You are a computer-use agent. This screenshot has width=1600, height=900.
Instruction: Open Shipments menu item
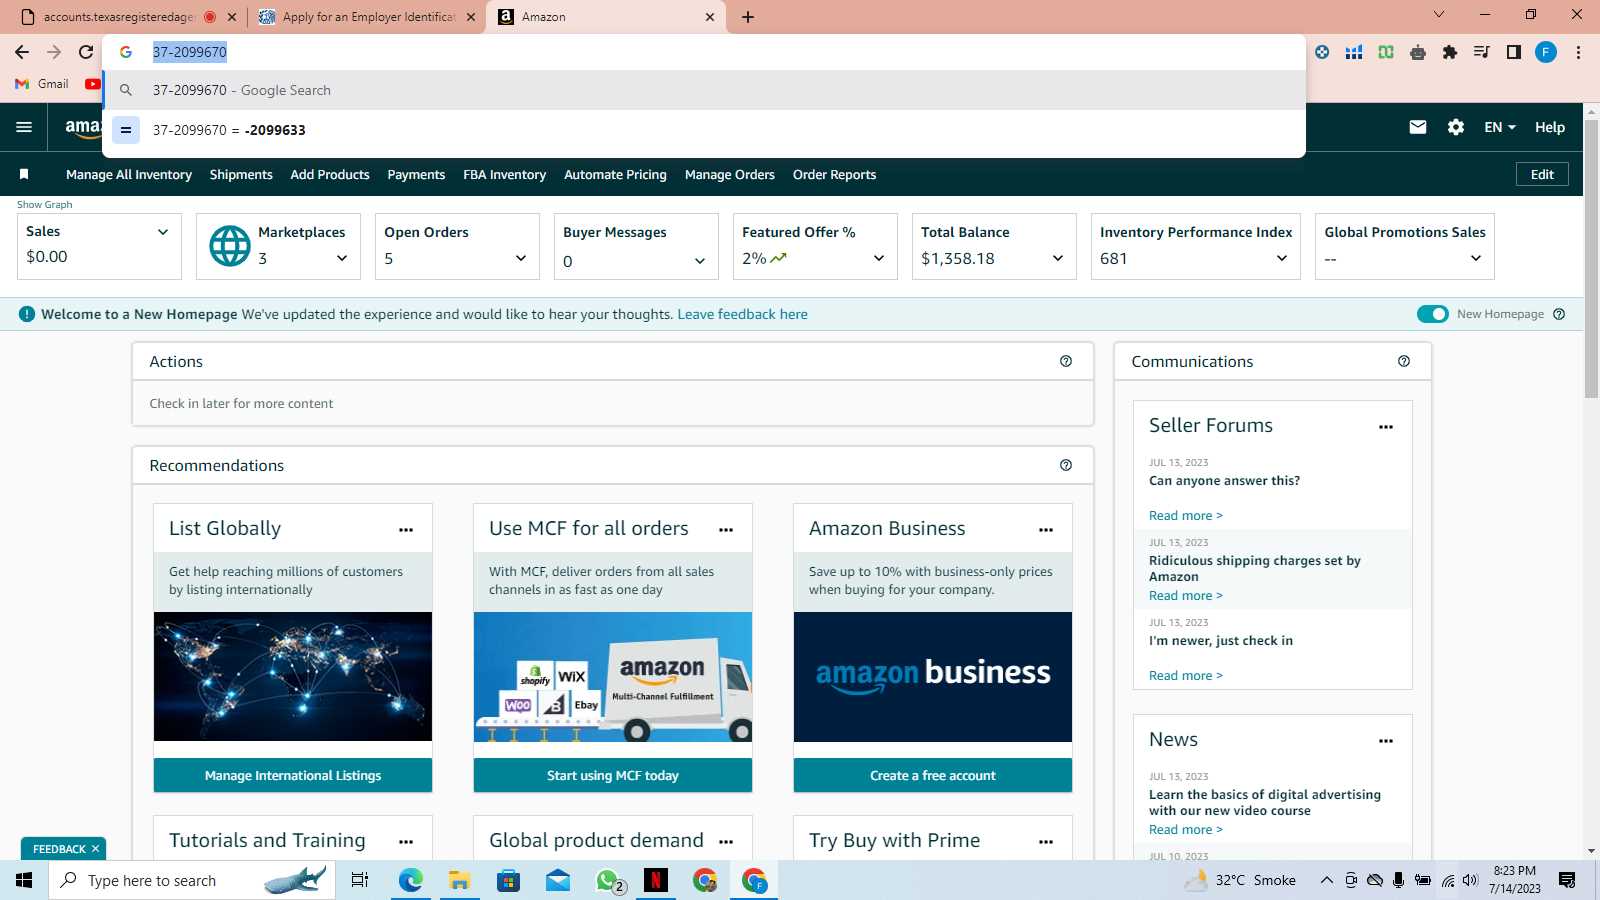tap(241, 174)
